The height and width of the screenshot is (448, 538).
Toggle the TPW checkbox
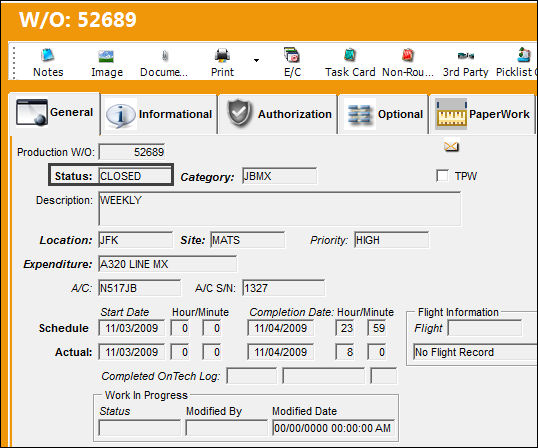pyautogui.click(x=442, y=176)
